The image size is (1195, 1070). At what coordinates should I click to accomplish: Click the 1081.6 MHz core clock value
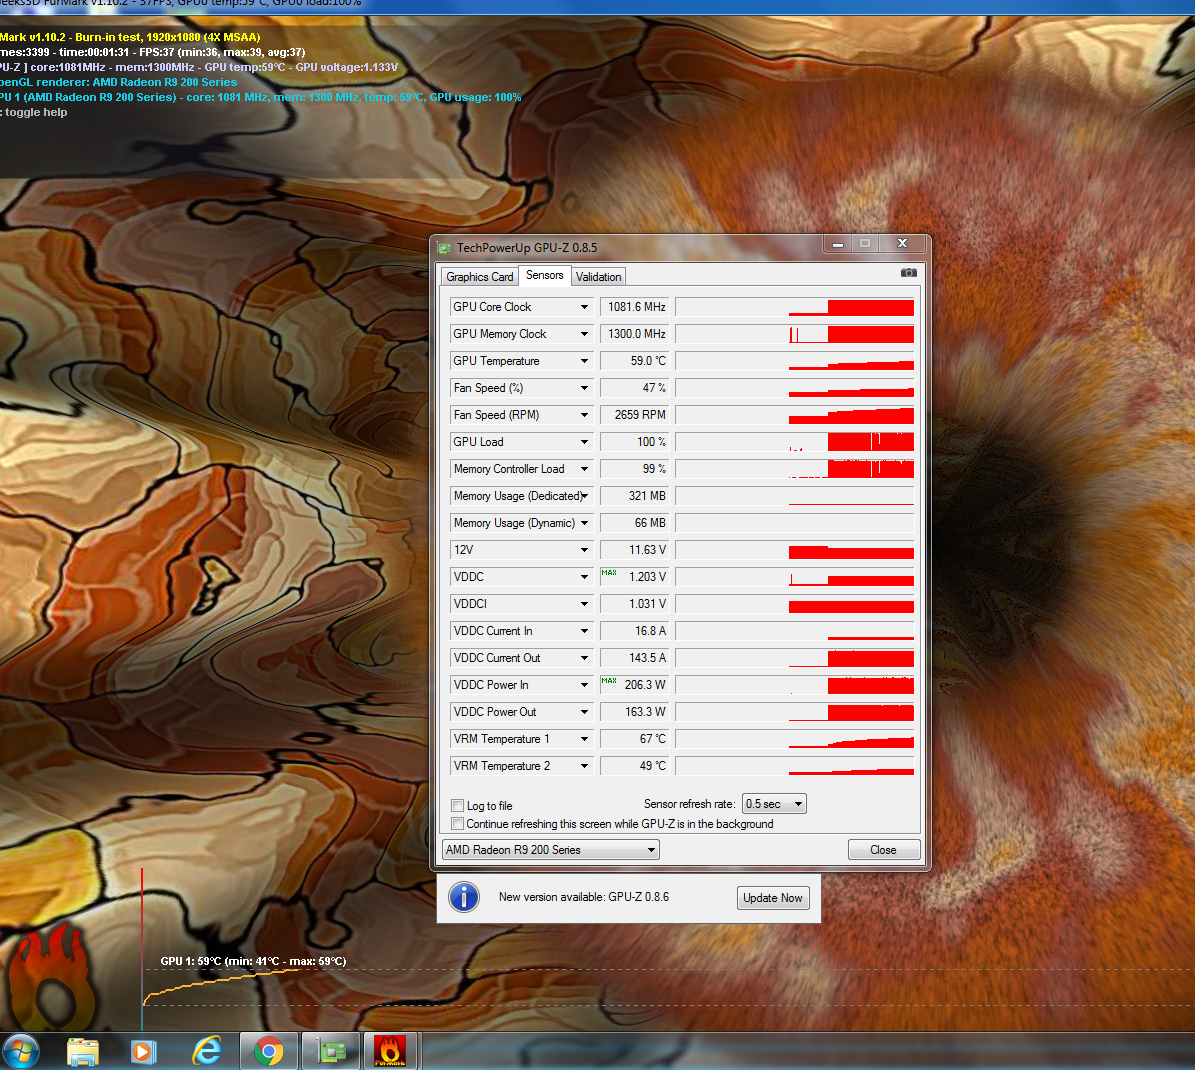(x=635, y=307)
